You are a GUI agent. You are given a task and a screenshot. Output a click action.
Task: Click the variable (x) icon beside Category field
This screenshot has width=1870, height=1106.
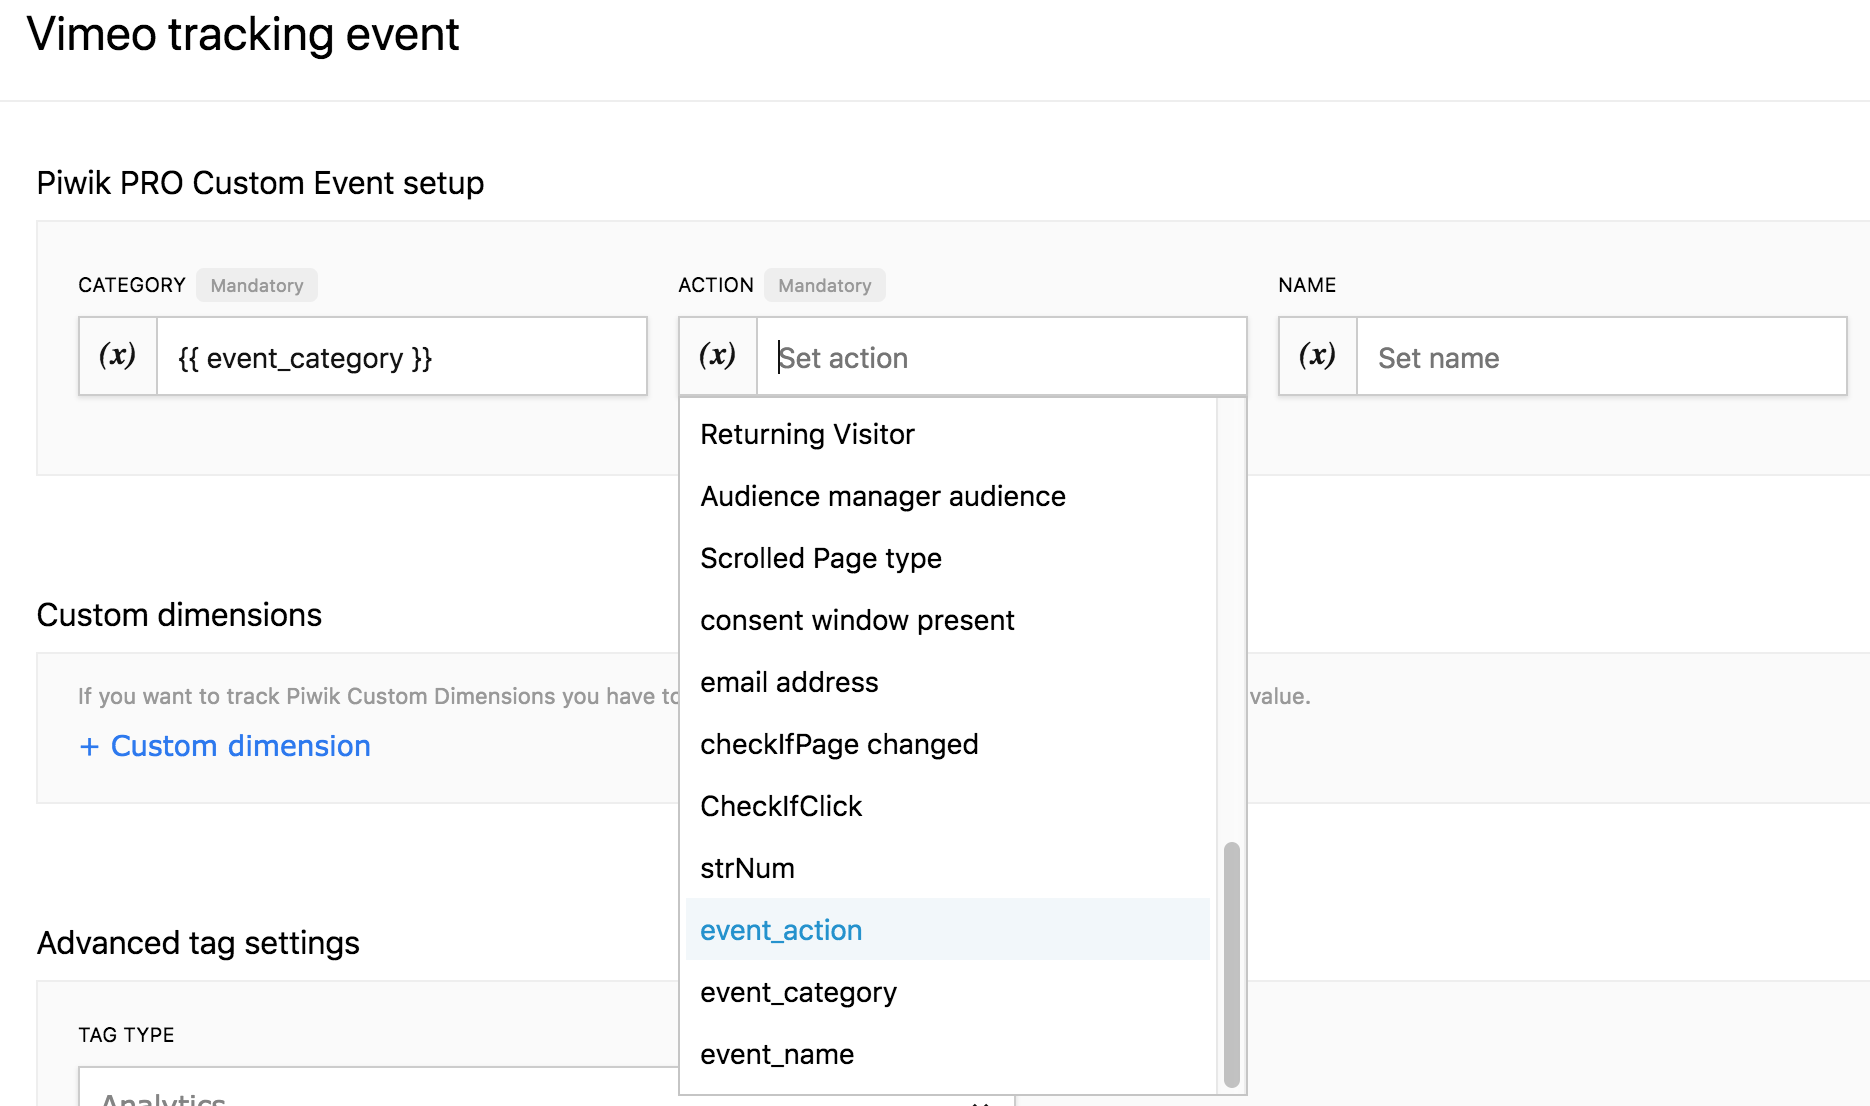(x=118, y=357)
